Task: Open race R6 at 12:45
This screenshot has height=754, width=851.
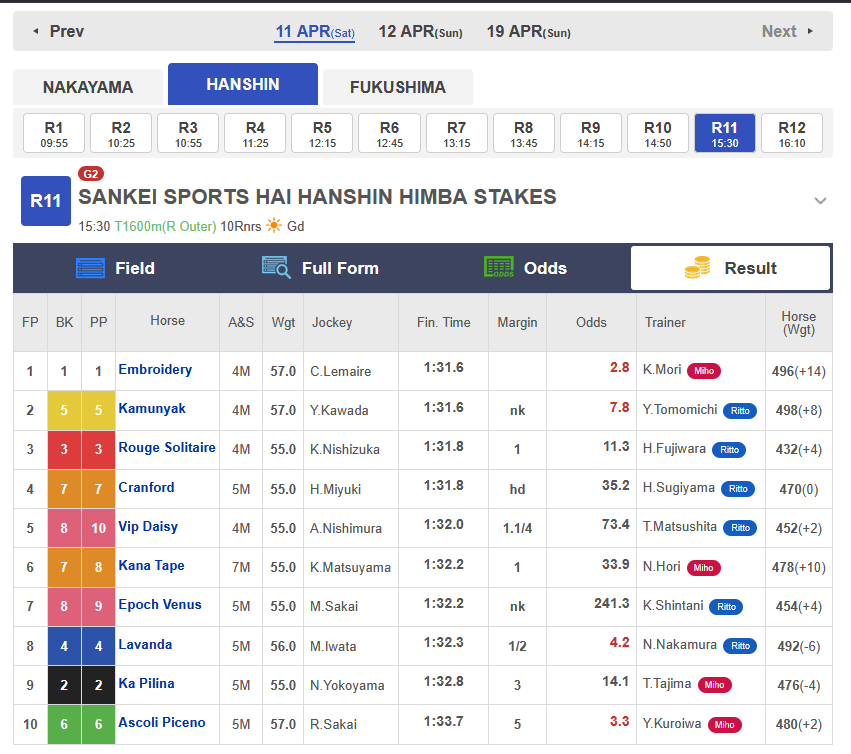Action: pyautogui.click(x=390, y=134)
